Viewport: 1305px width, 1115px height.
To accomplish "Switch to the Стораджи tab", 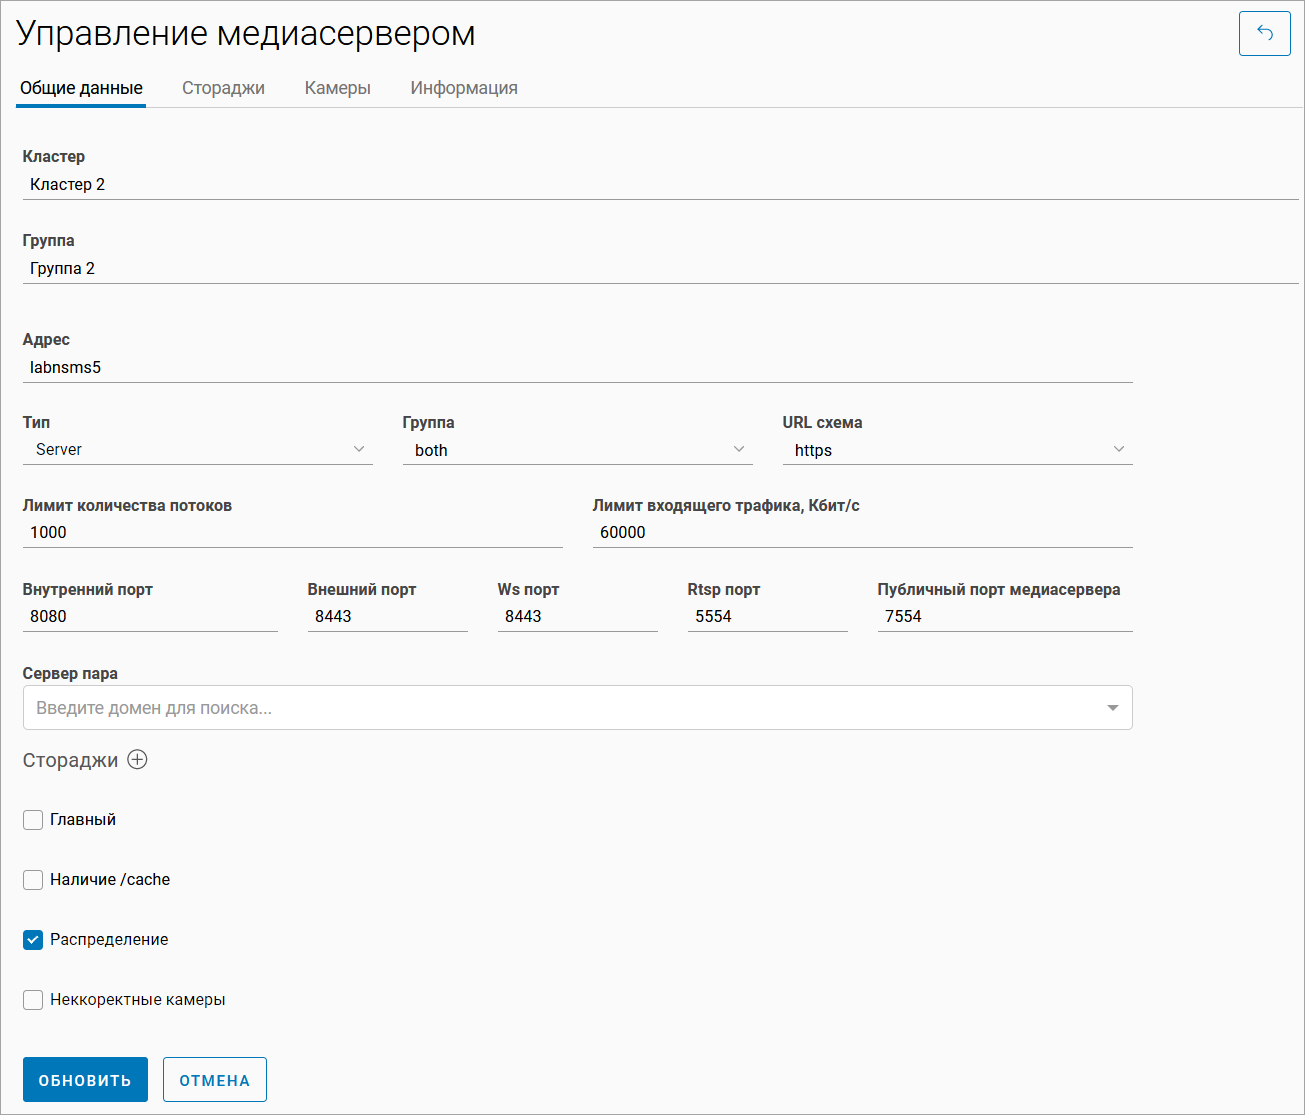I will 223,88.
